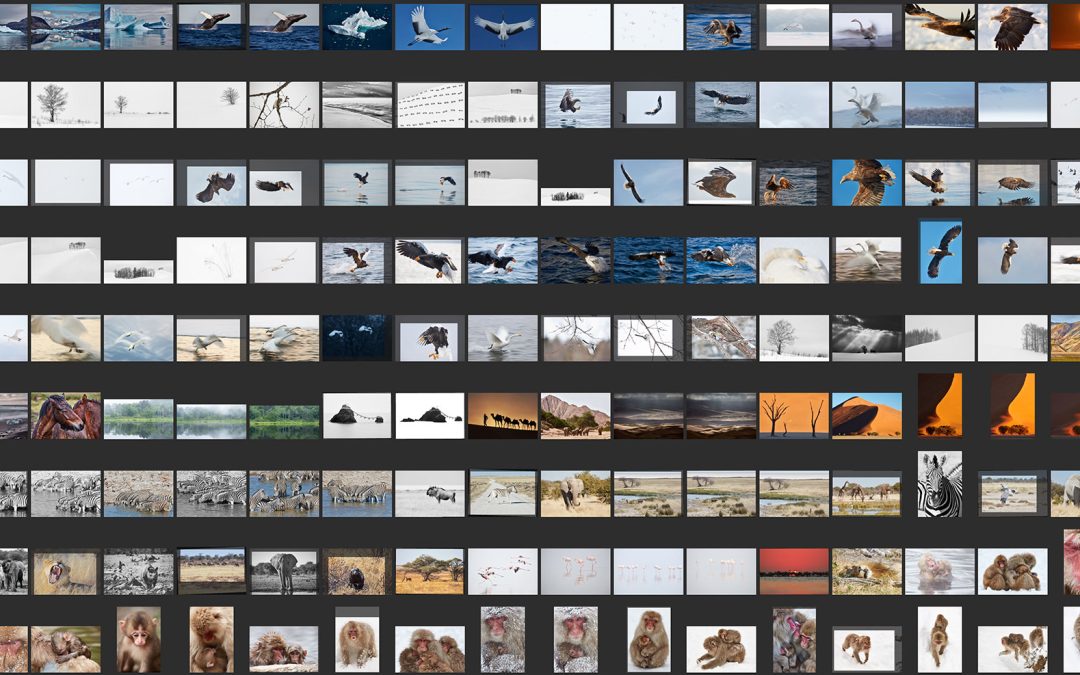Select the vertical eagle on blue sky
The image size is (1080, 675).
coord(940,252)
